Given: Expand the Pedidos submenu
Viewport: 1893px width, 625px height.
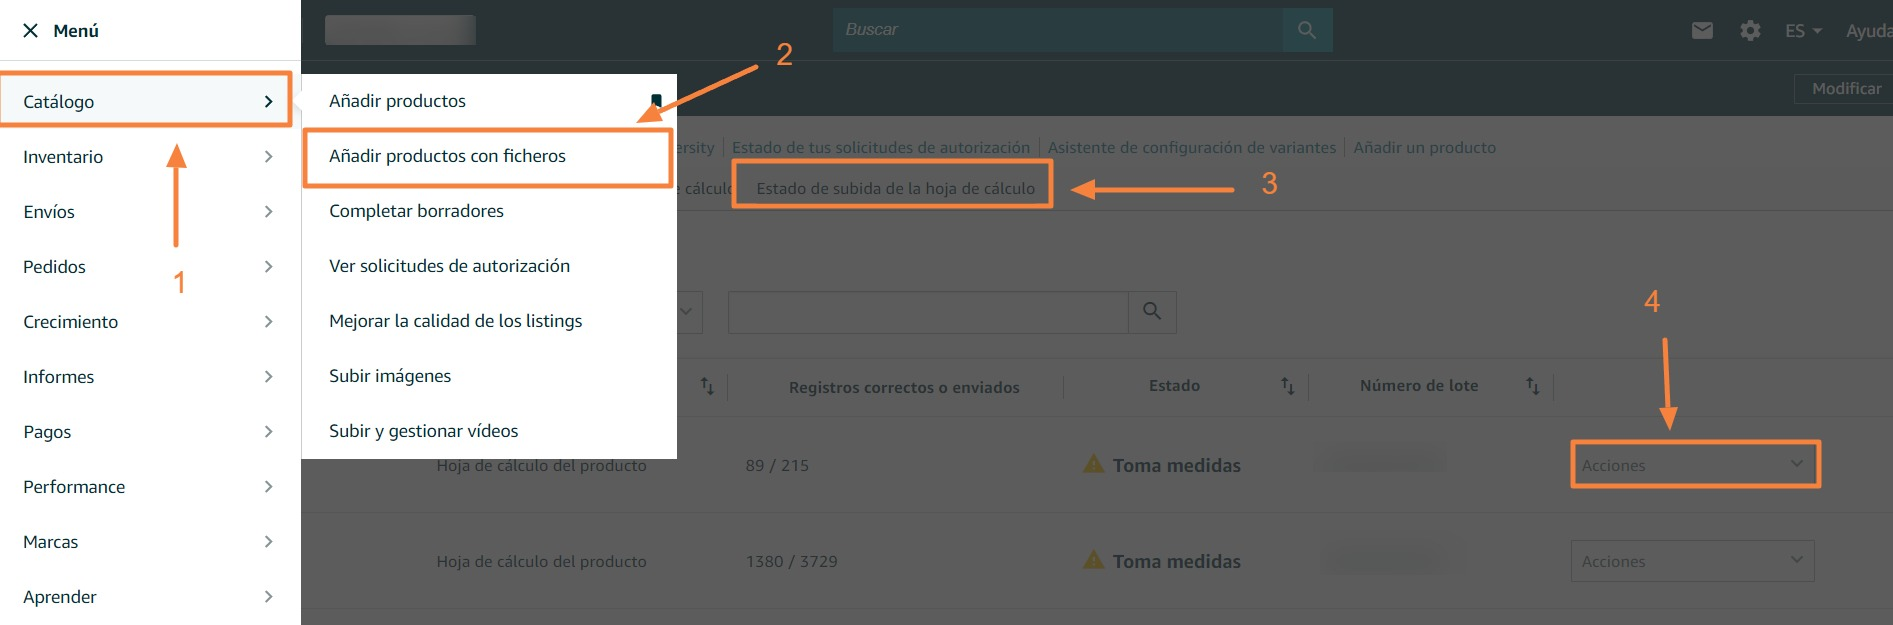Looking at the screenshot, I should click(x=150, y=267).
